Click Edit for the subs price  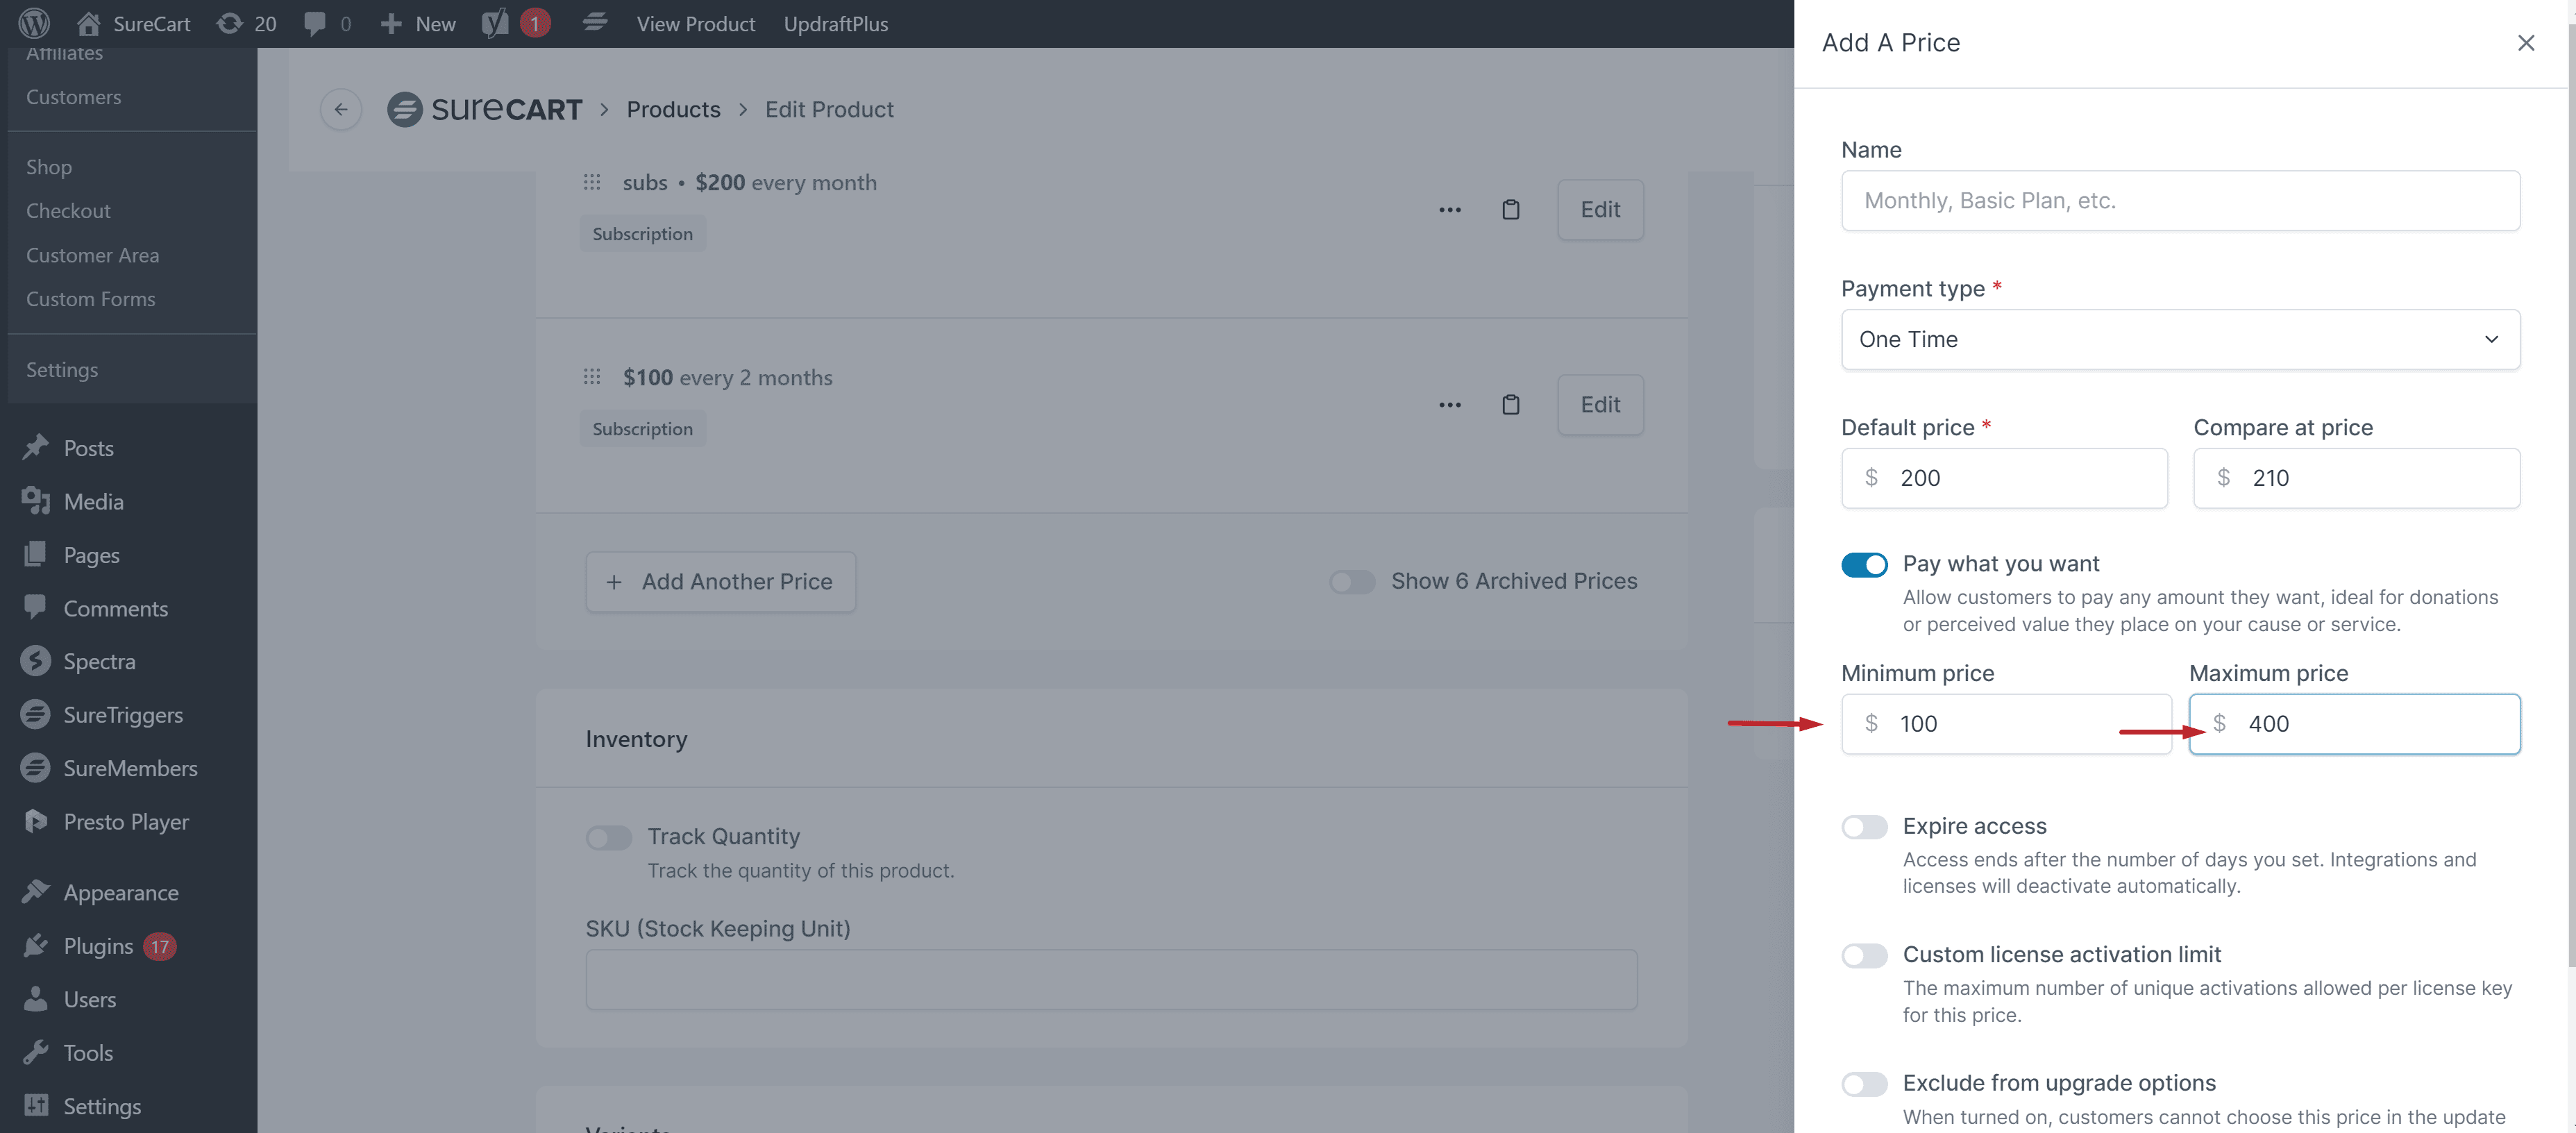tap(1600, 210)
